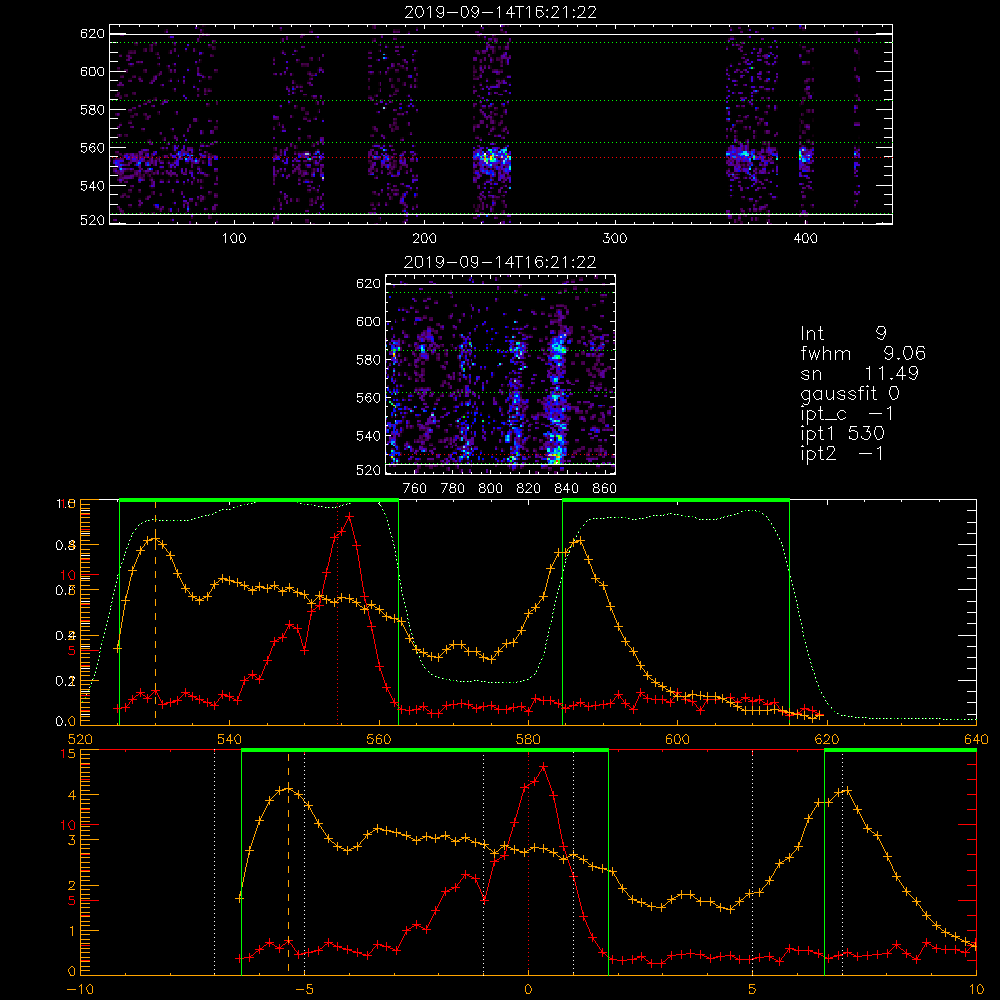Click the orange dashed vertical line in the bottom plot
Viewport: 1000px width, 1000px height.
pyautogui.click(x=288, y=863)
